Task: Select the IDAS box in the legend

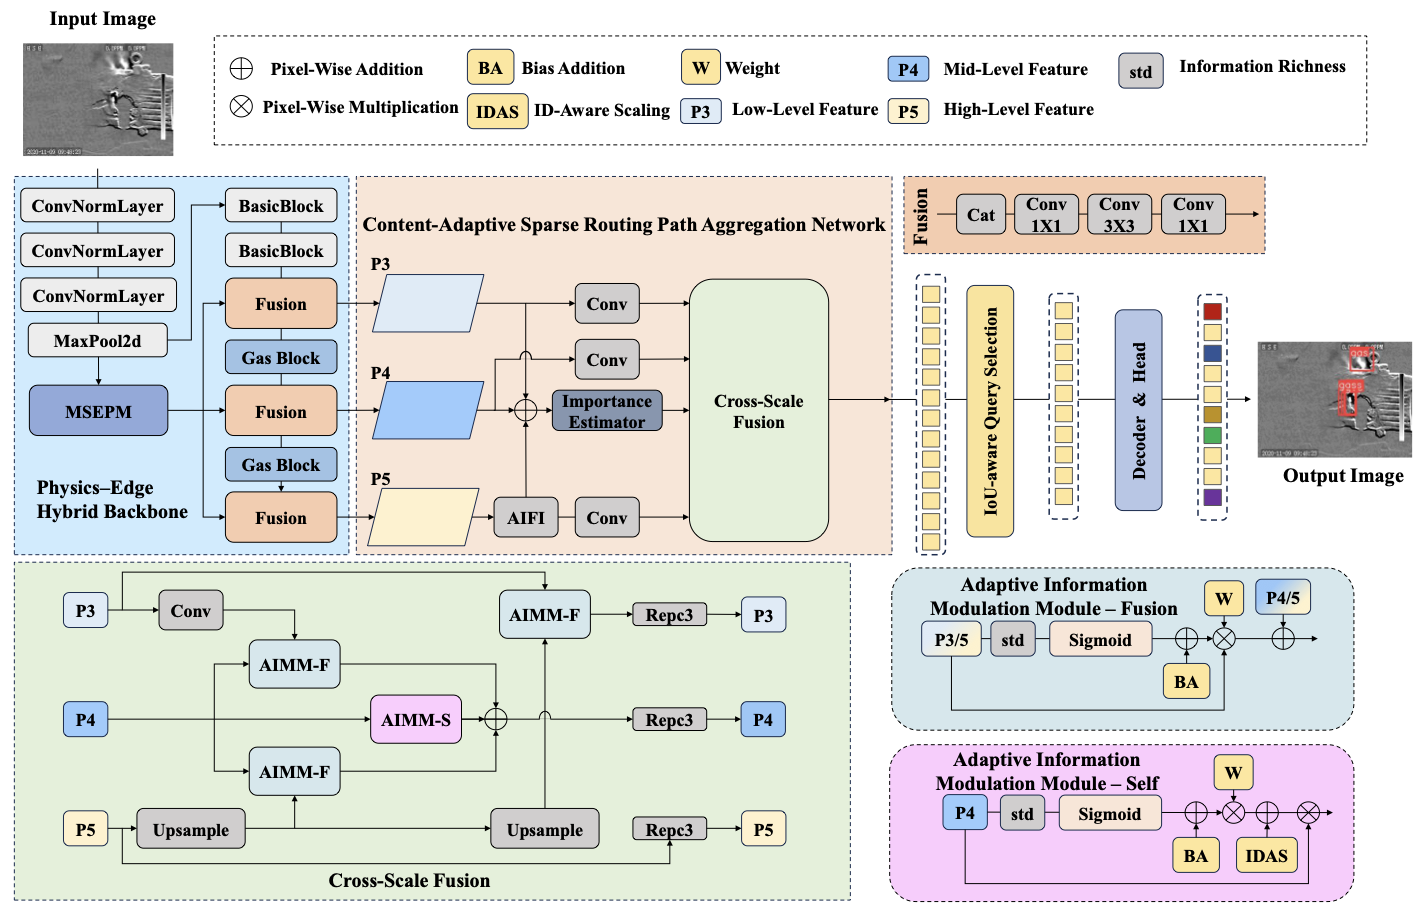Action: [497, 111]
